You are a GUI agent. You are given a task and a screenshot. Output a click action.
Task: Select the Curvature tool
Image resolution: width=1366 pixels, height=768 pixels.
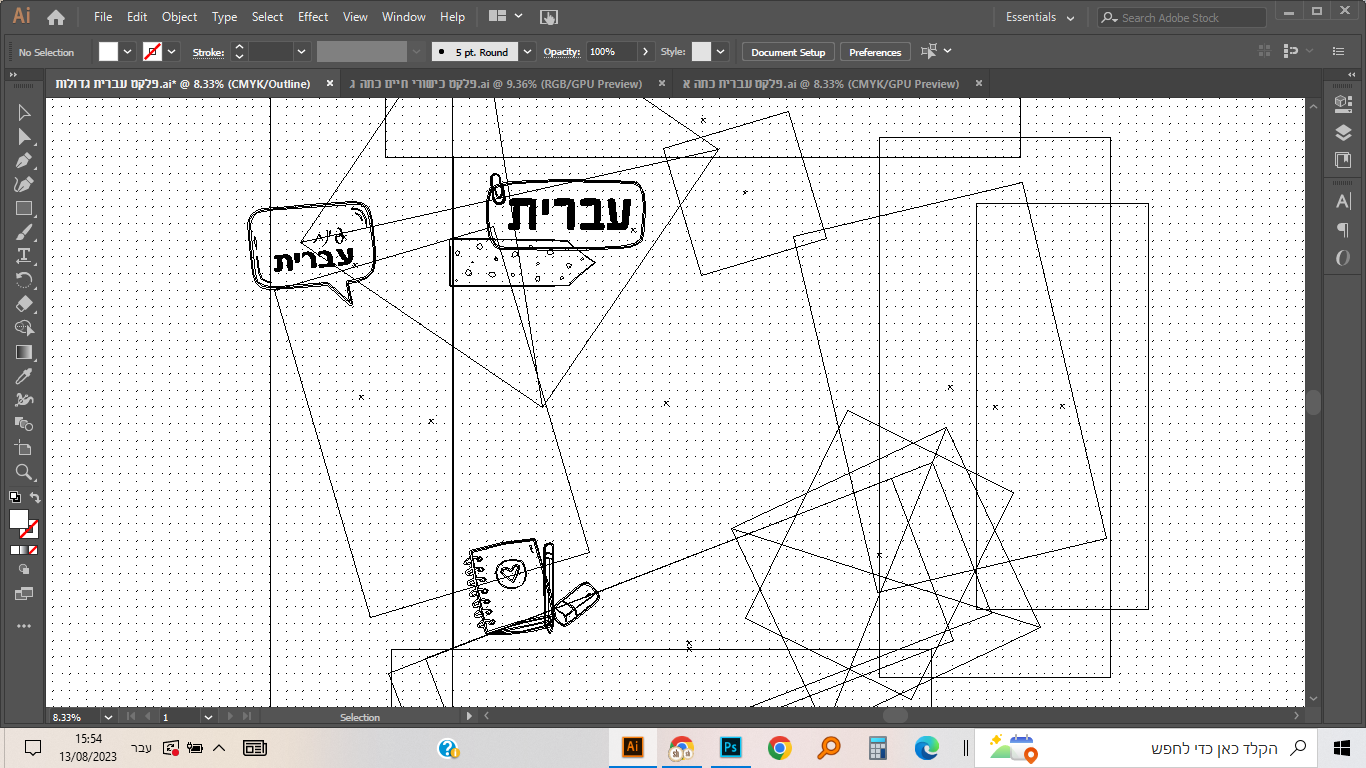24,184
